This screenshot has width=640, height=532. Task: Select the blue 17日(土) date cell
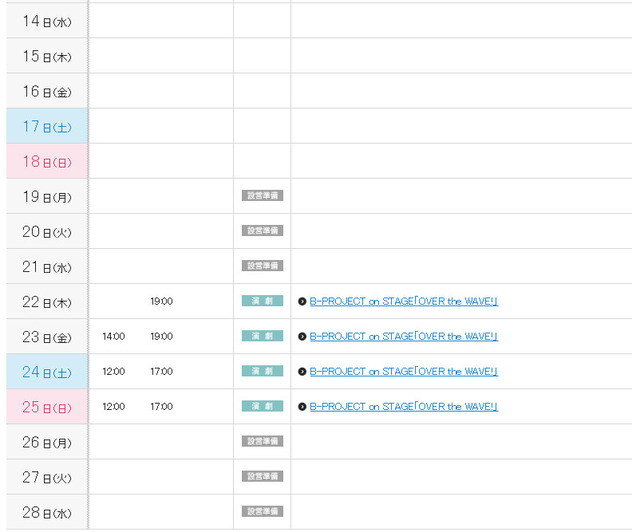click(47, 126)
